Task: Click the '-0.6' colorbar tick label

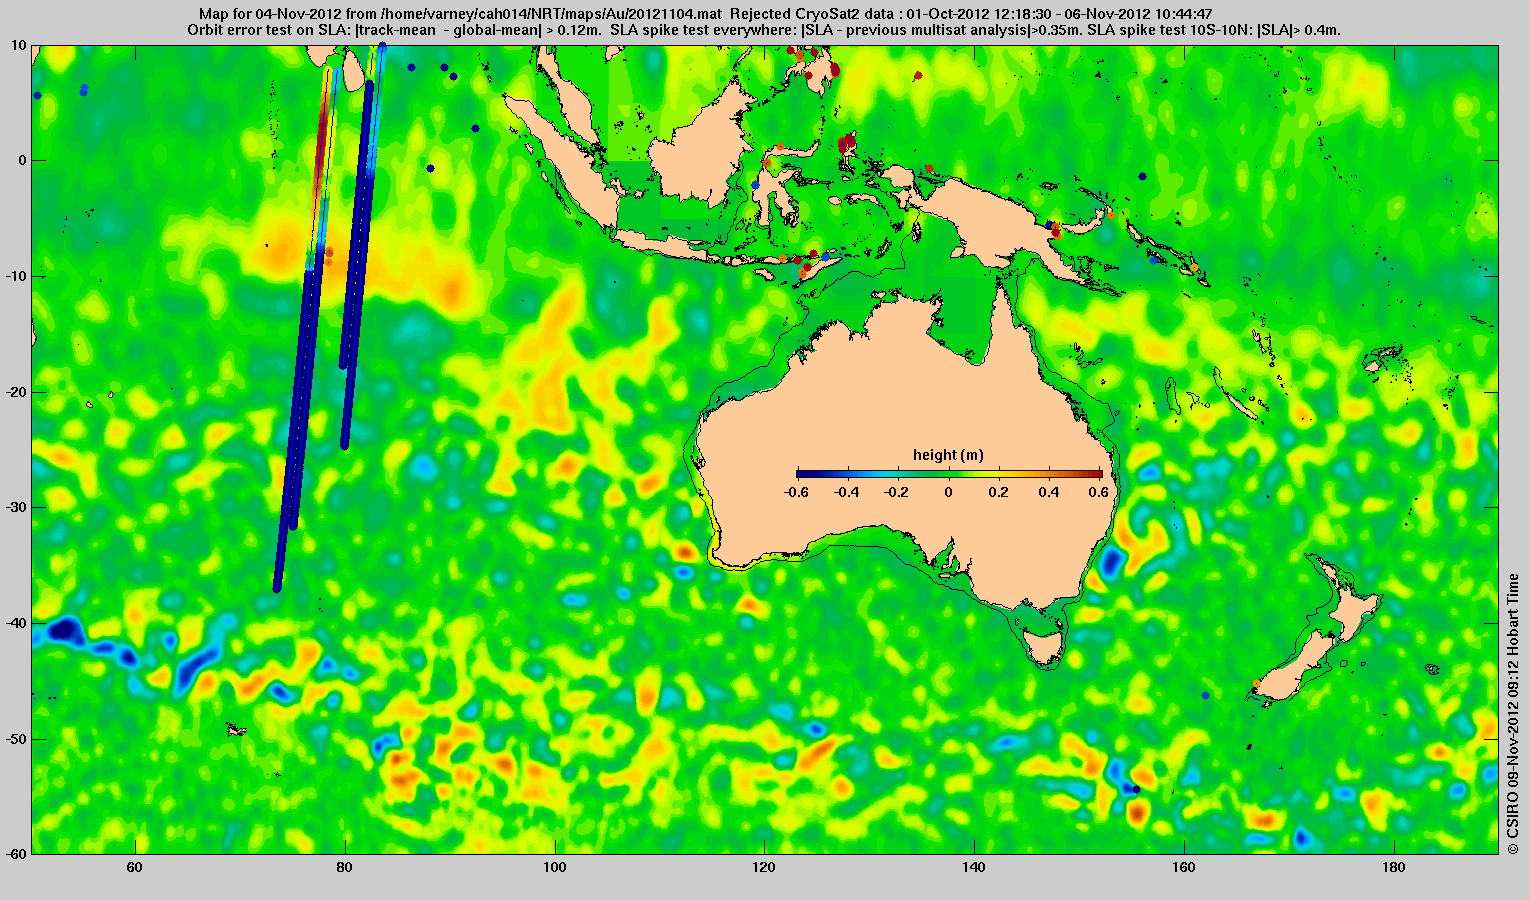Action: (x=797, y=492)
